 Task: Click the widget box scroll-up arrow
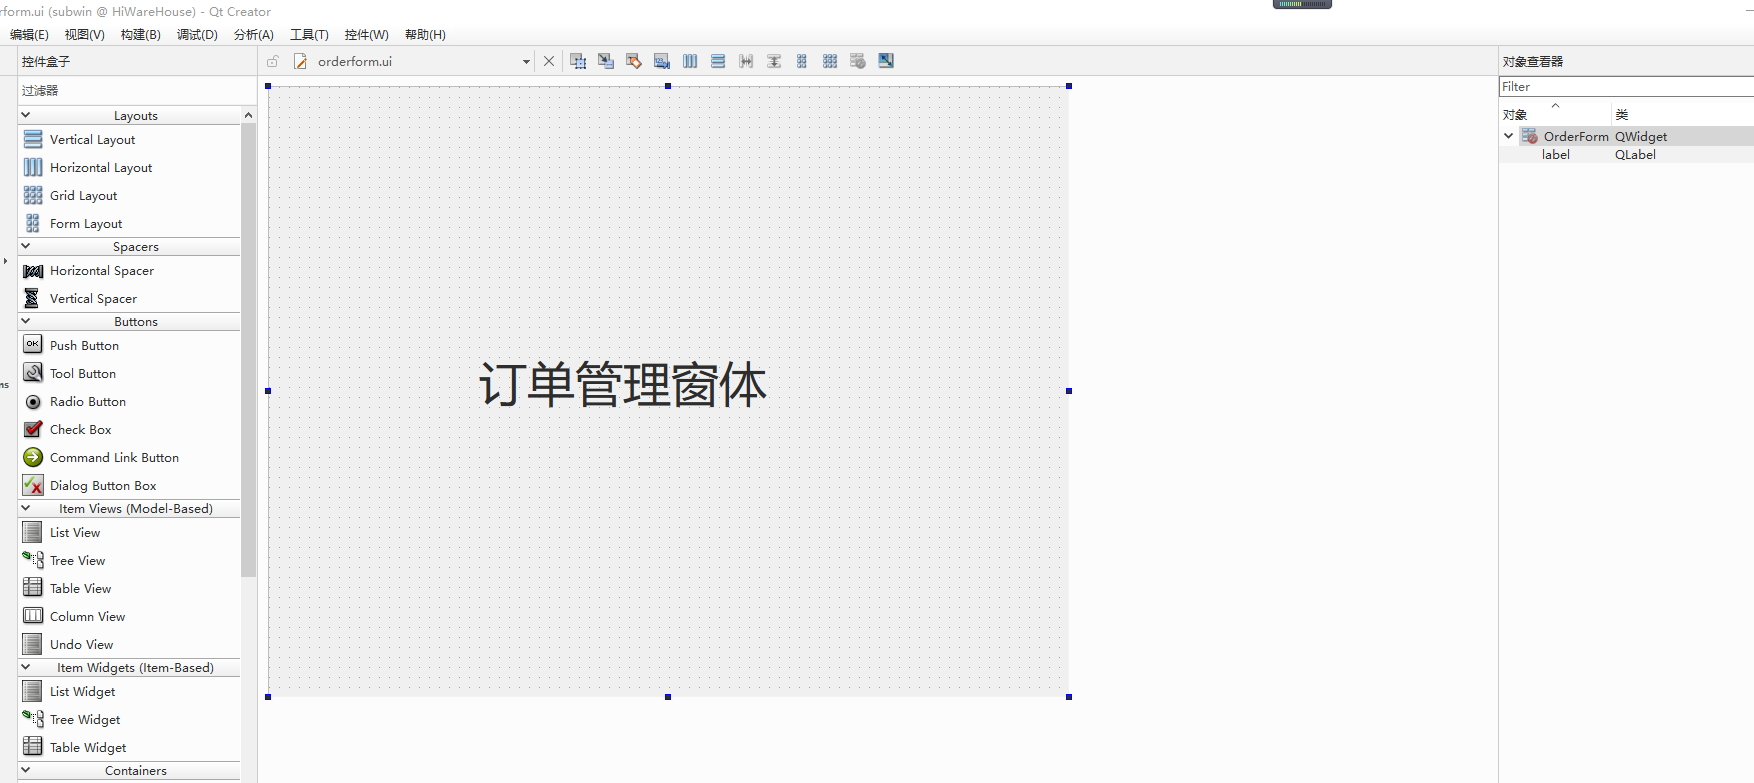(248, 115)
